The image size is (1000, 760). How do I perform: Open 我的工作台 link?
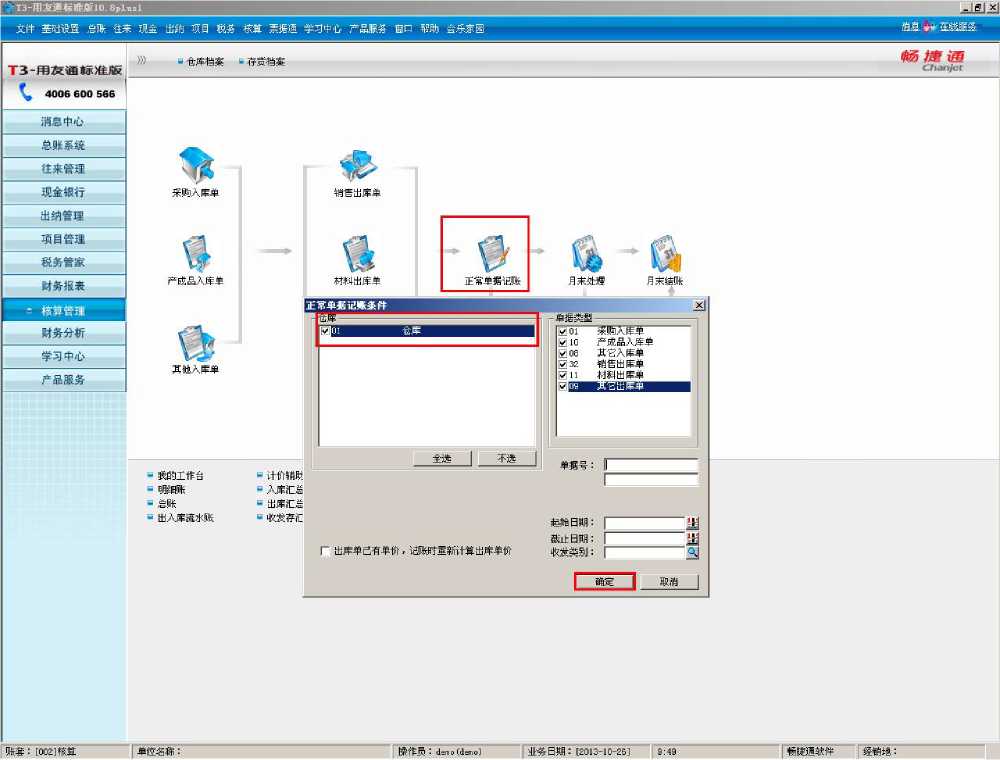pyautogui.click(x=180, y=476)
